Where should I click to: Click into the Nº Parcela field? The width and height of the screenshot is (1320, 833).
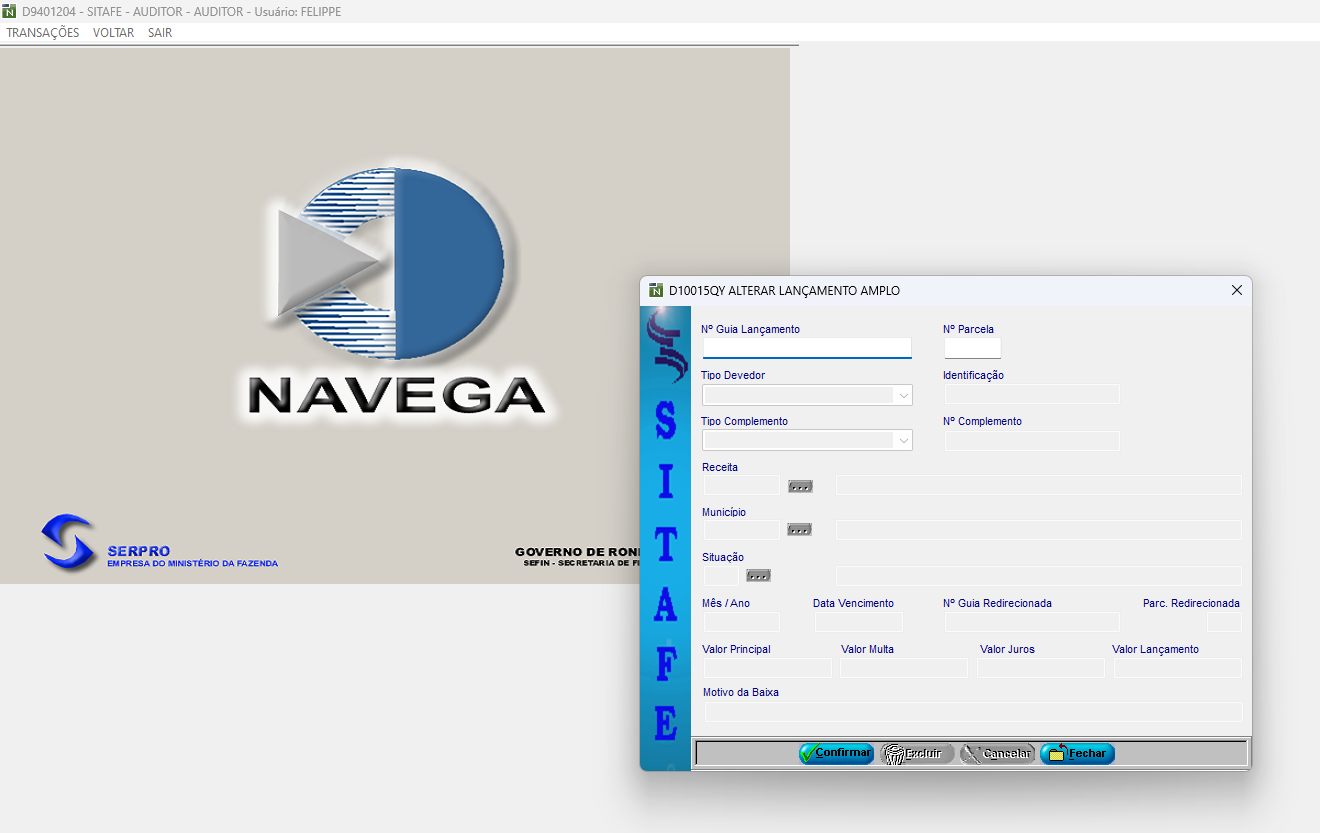[972, 348]
